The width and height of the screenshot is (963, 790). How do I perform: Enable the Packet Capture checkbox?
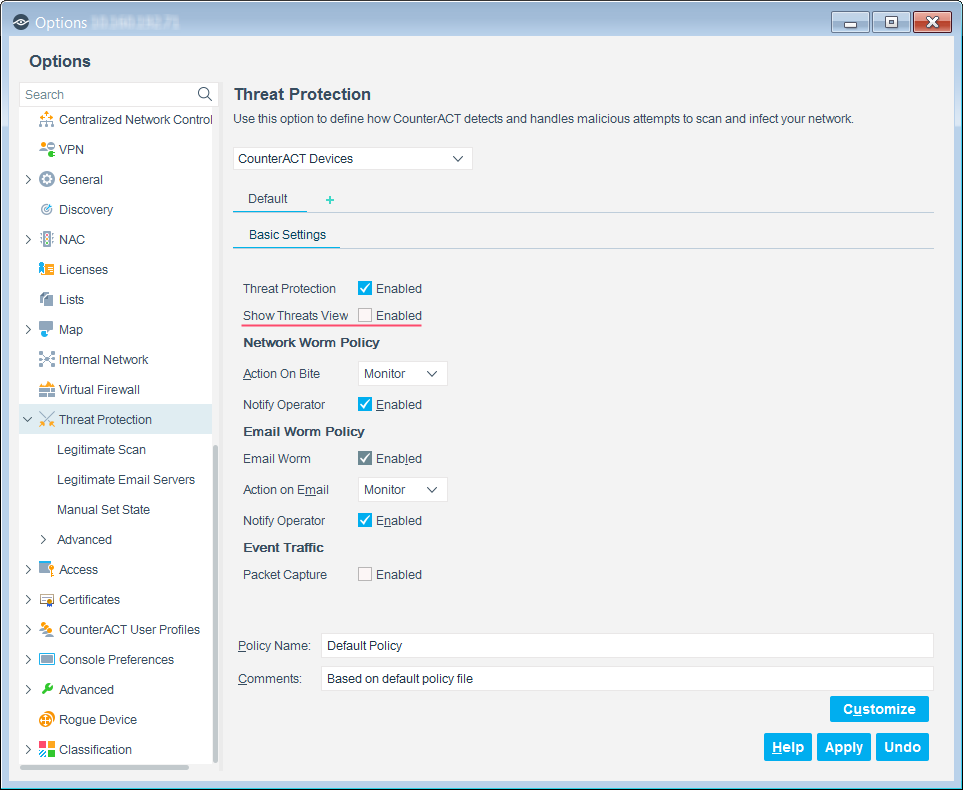[365, 574]
